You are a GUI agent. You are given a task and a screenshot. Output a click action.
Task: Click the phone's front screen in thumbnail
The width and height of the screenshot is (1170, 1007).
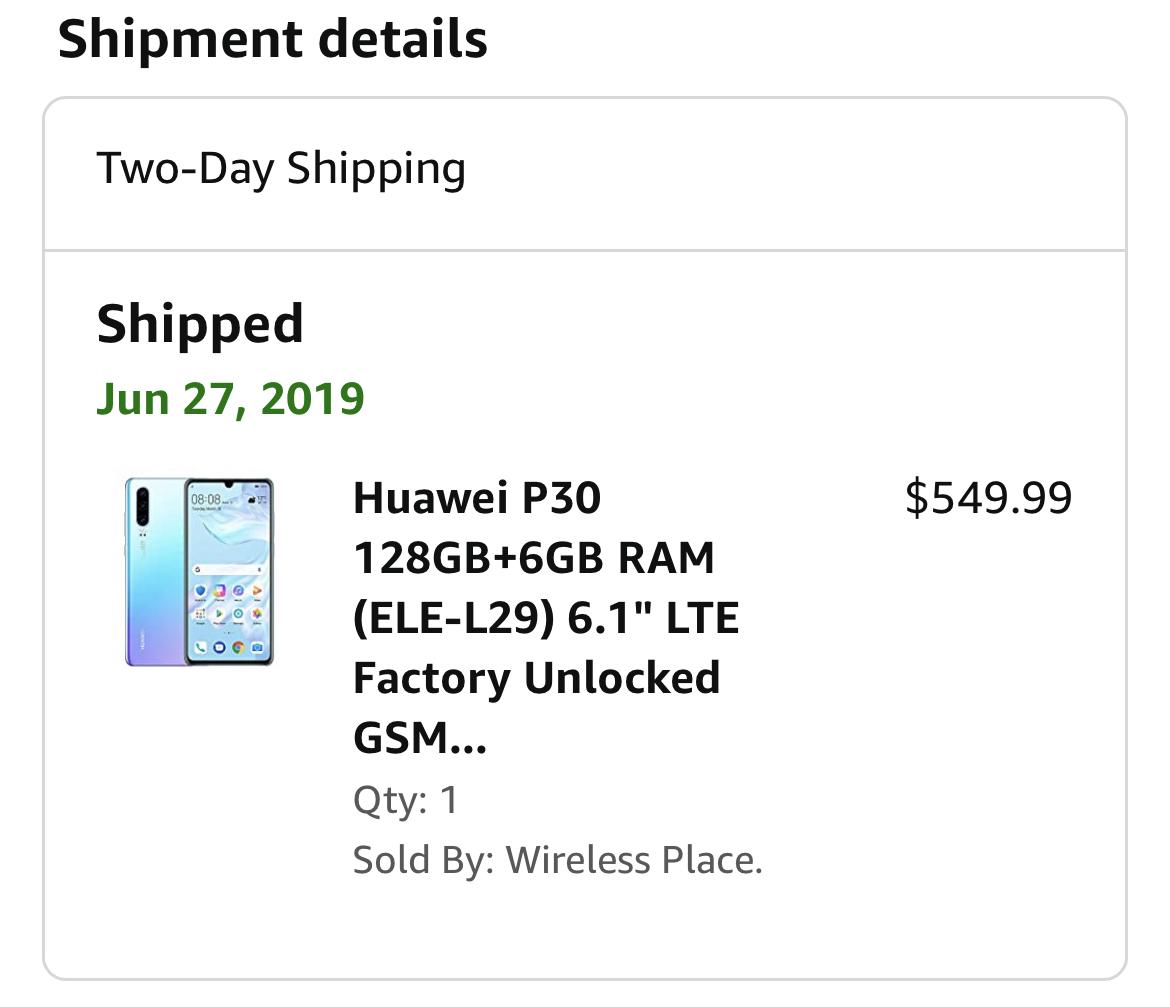coord(230,571)
